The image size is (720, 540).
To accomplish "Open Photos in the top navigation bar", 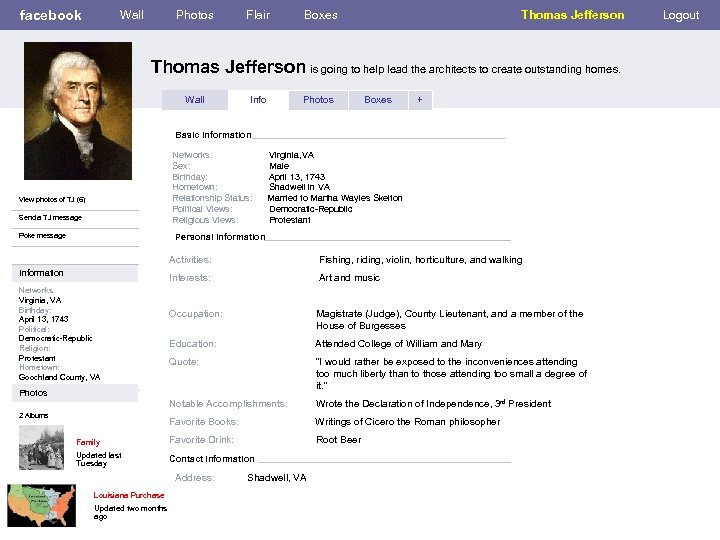I will coord(195,15).
